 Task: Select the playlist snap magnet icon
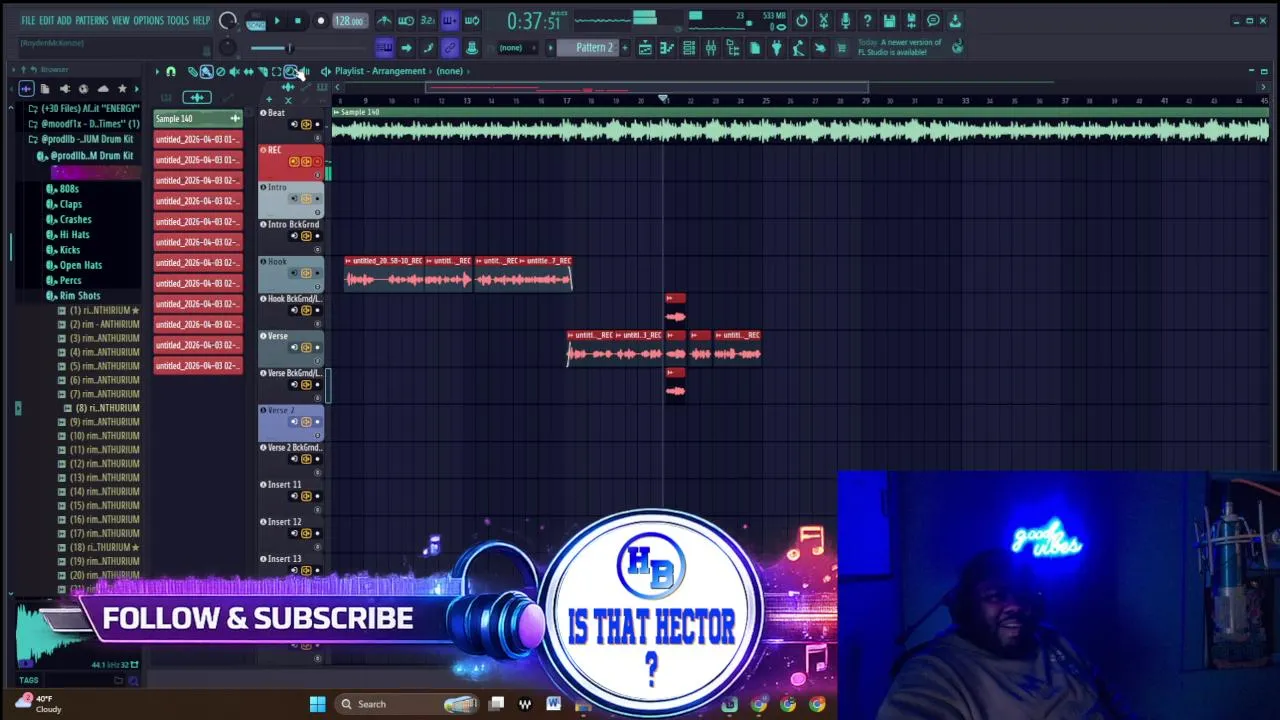[x=171, y=71]
